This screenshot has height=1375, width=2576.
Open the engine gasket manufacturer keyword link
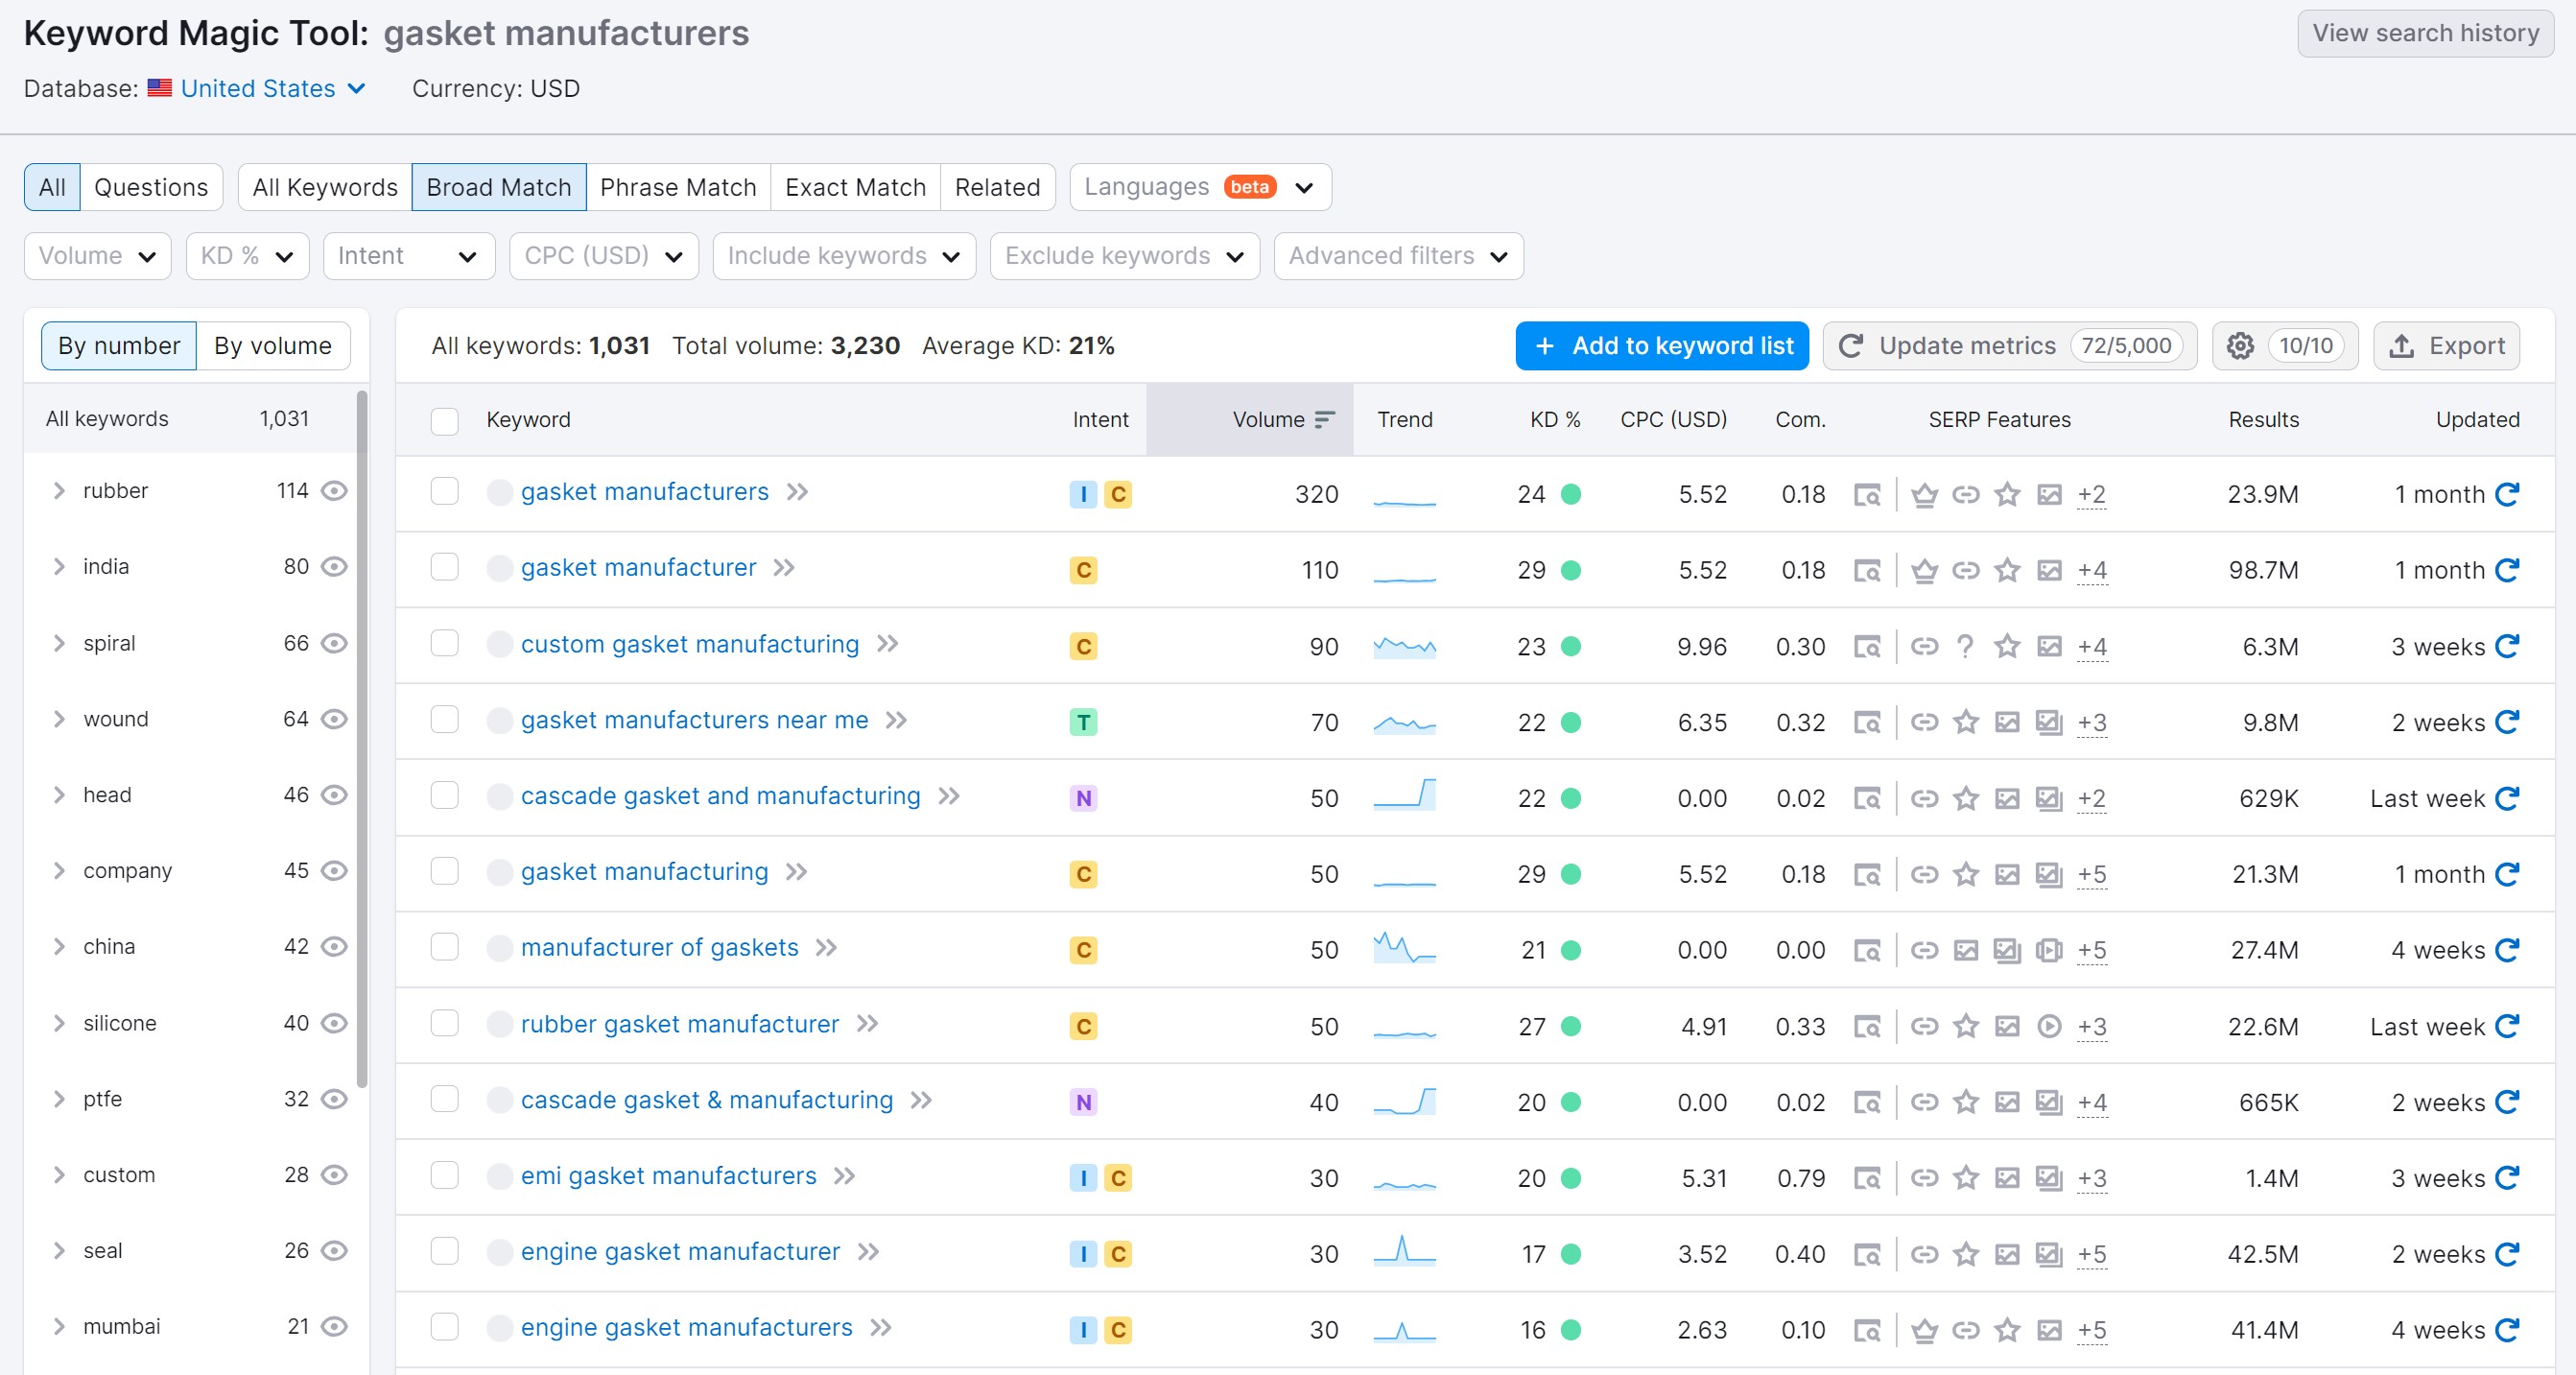pos(680,1252)
